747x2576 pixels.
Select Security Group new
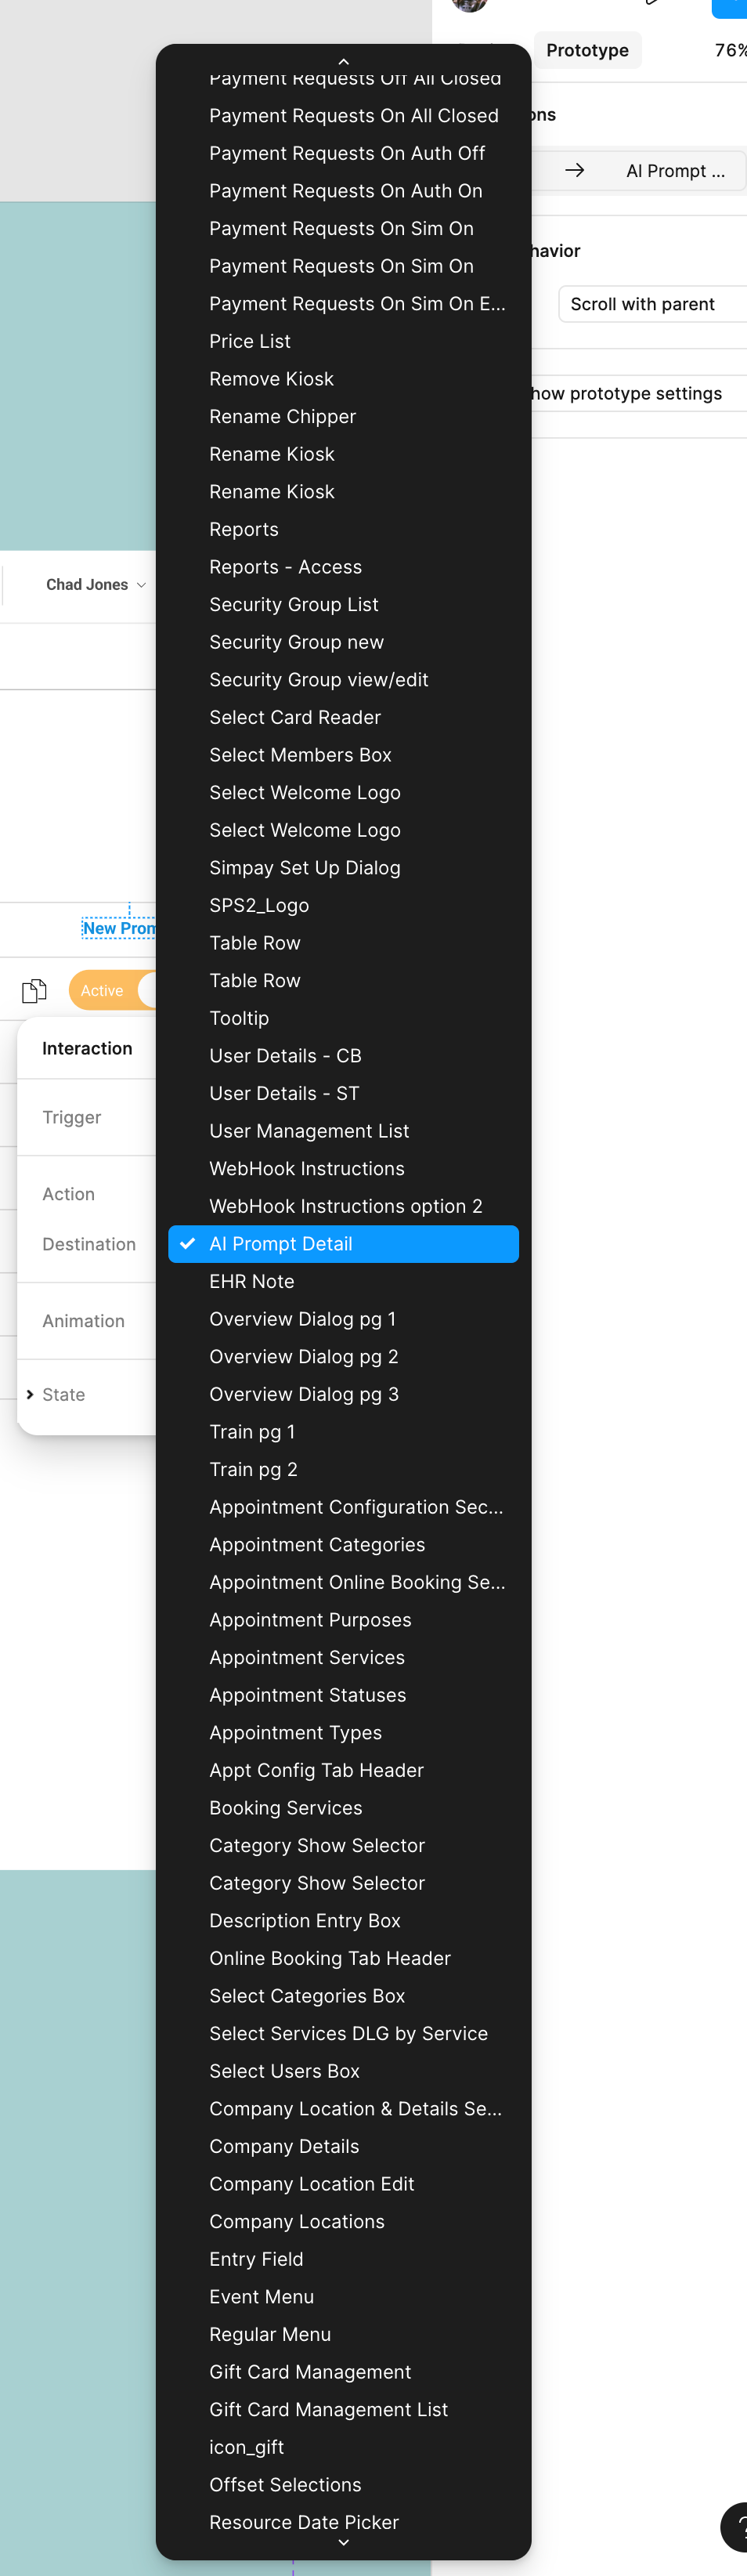click(x=343, y=642)
